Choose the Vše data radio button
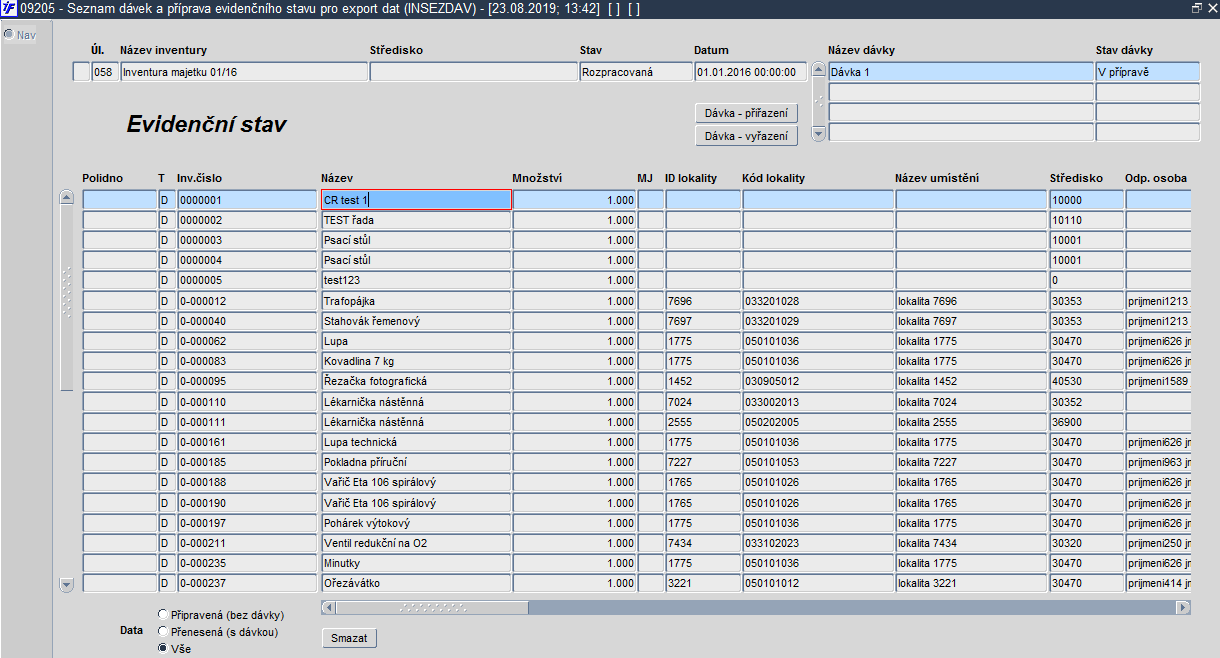 coord(163,648)
